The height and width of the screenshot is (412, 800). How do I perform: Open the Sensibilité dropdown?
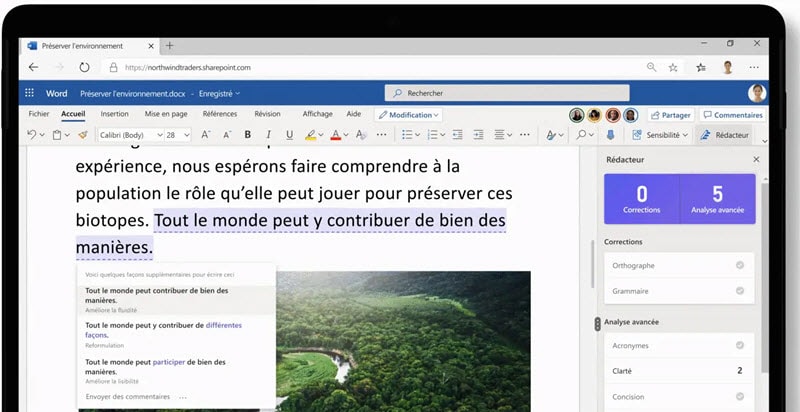(660, 135)
